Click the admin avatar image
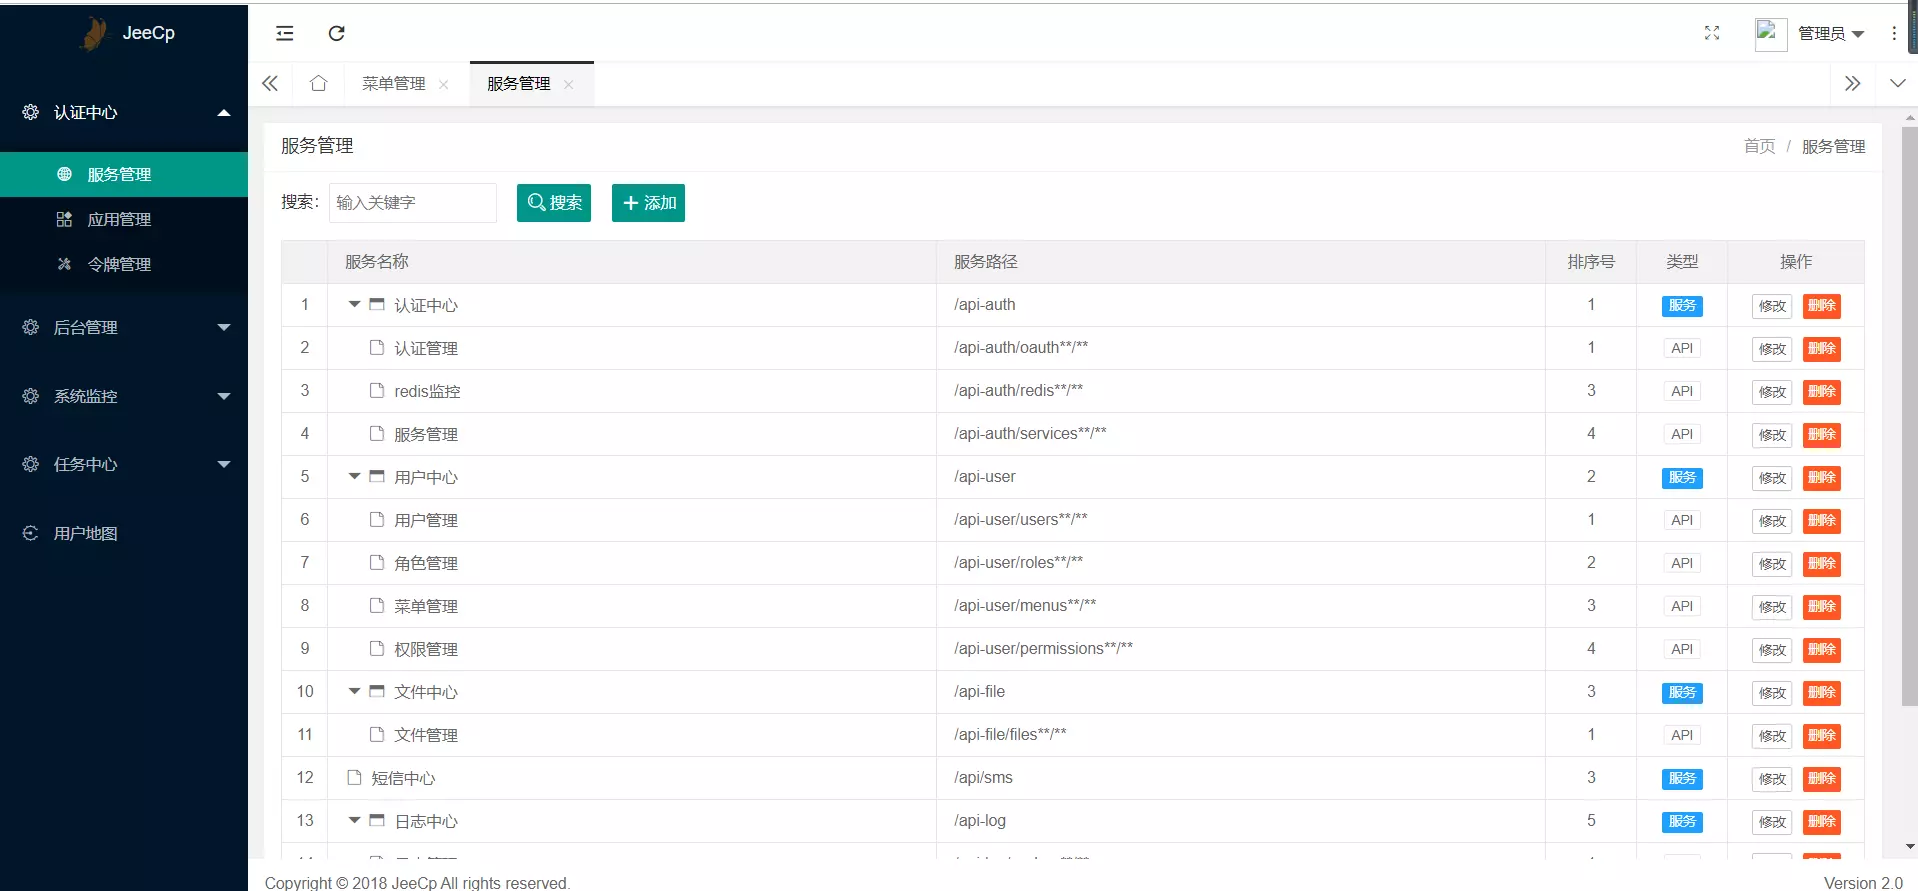1918x891 pixels. [1770, 33]
